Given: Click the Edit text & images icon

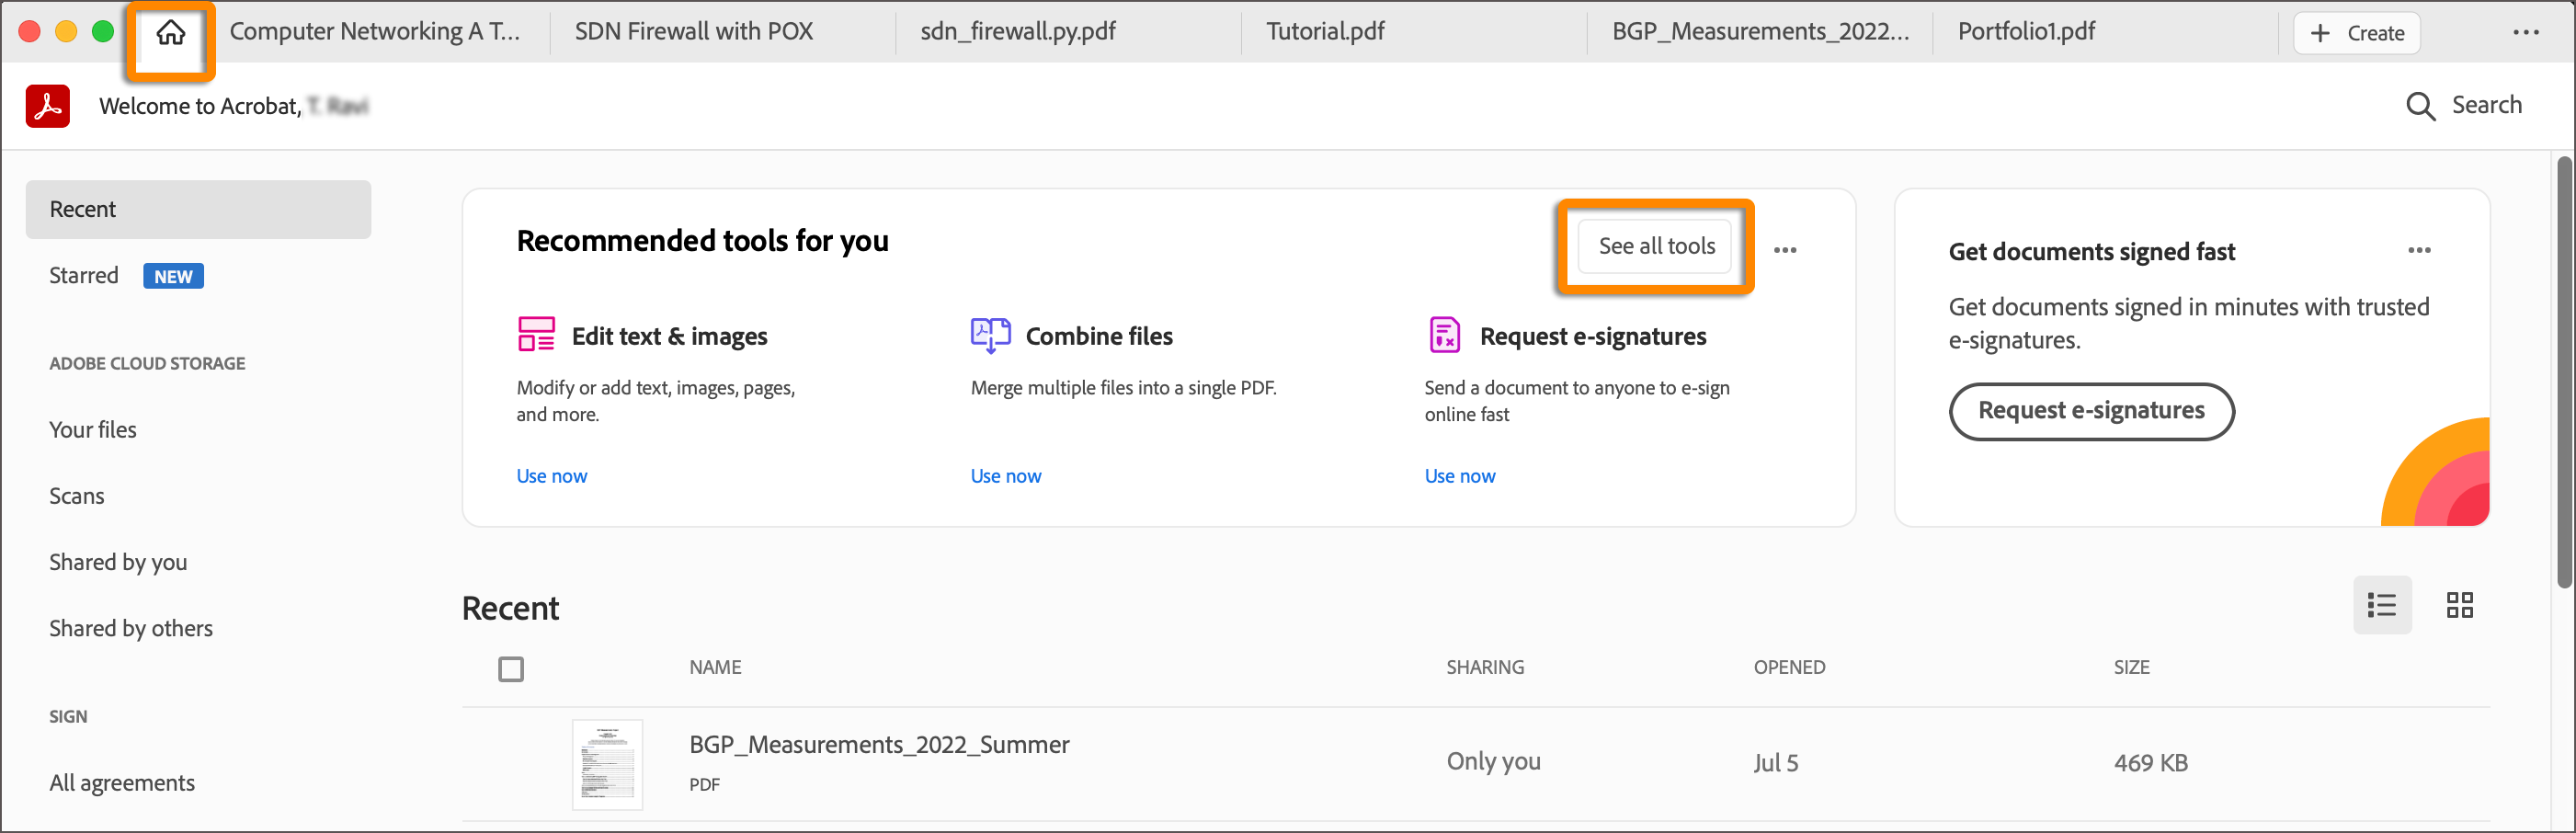Looking at the screenshot, I should (536, 335).
